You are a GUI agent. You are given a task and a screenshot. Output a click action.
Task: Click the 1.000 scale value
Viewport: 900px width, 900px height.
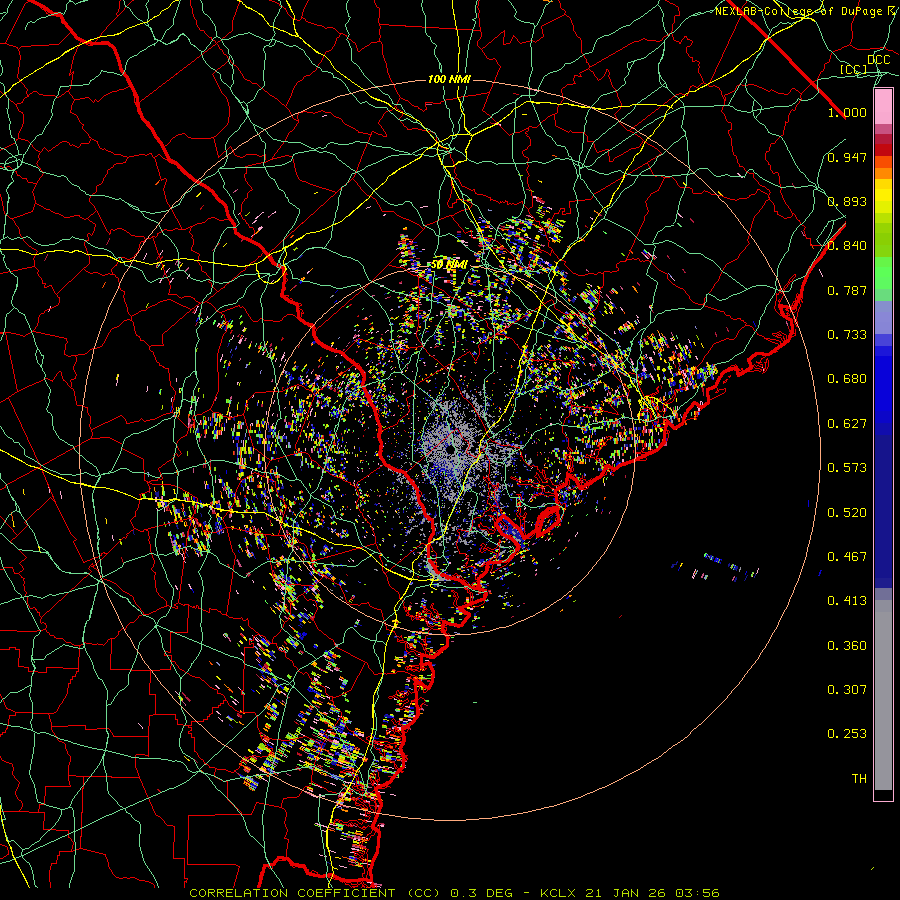coord(847,112)
